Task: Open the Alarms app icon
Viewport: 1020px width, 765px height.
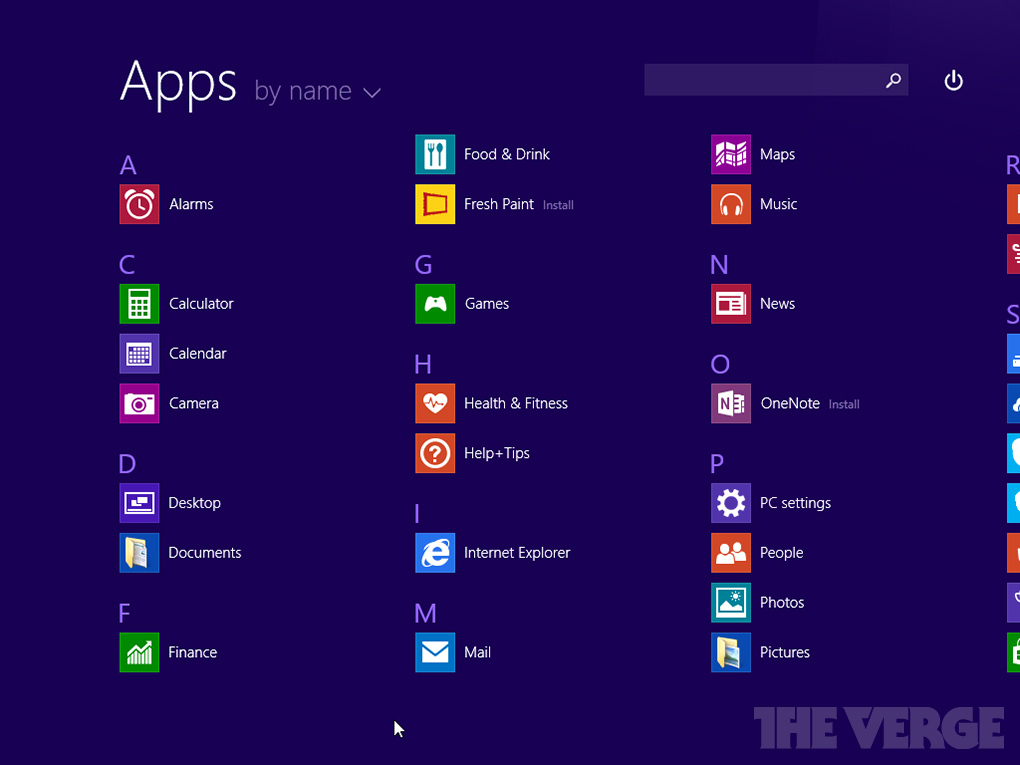Action: (139, 204)
